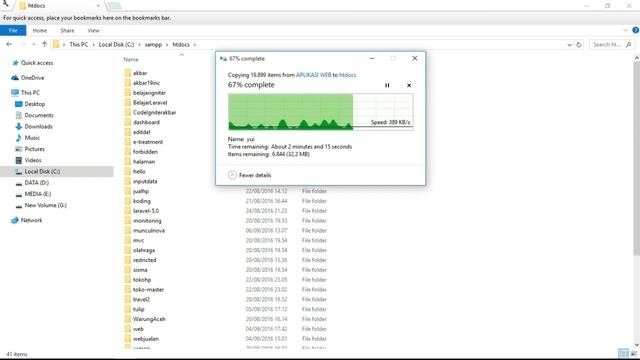This screenshot has height=360, width=640.
Task: Select the hello folder
Action: pos(135,171)
